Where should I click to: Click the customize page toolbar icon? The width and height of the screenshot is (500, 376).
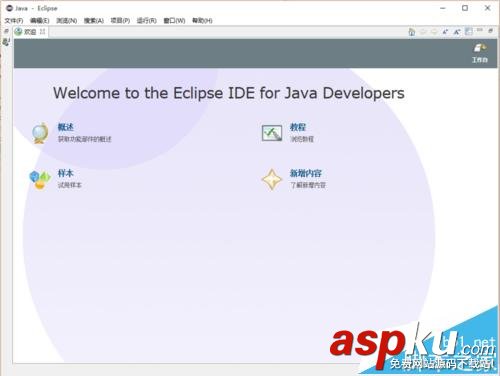click(469, 32)
